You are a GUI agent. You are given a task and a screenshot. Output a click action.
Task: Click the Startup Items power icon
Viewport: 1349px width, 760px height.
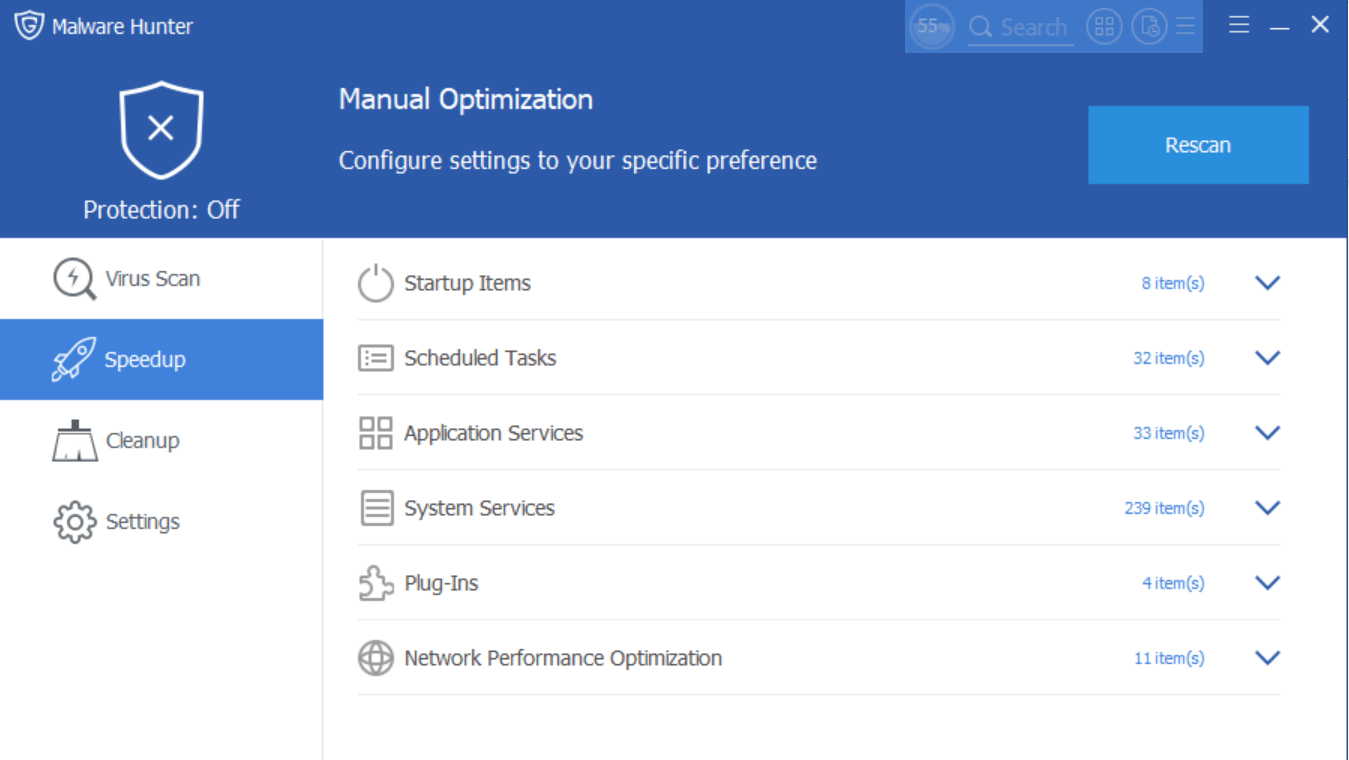tap(375, 283)
